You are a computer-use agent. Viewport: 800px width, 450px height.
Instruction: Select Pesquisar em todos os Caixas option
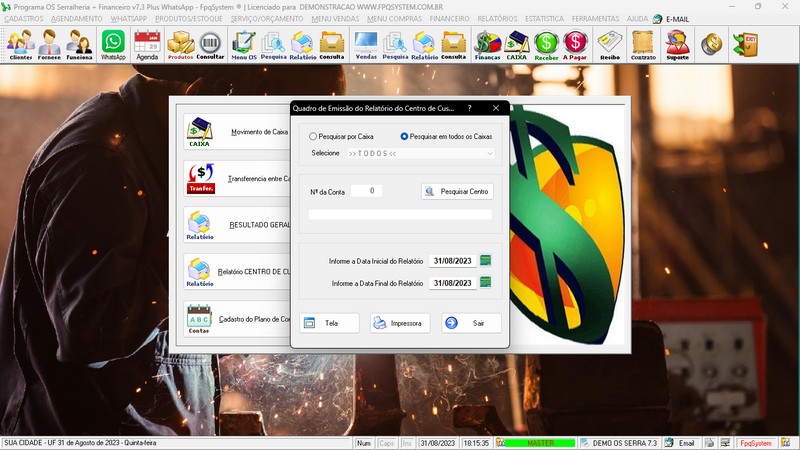[x=405, y=136]
